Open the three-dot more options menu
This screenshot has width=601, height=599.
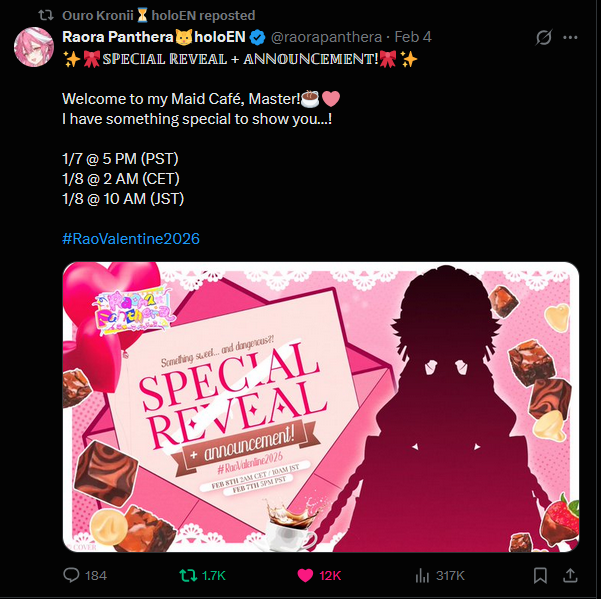[x=570, y=37]
